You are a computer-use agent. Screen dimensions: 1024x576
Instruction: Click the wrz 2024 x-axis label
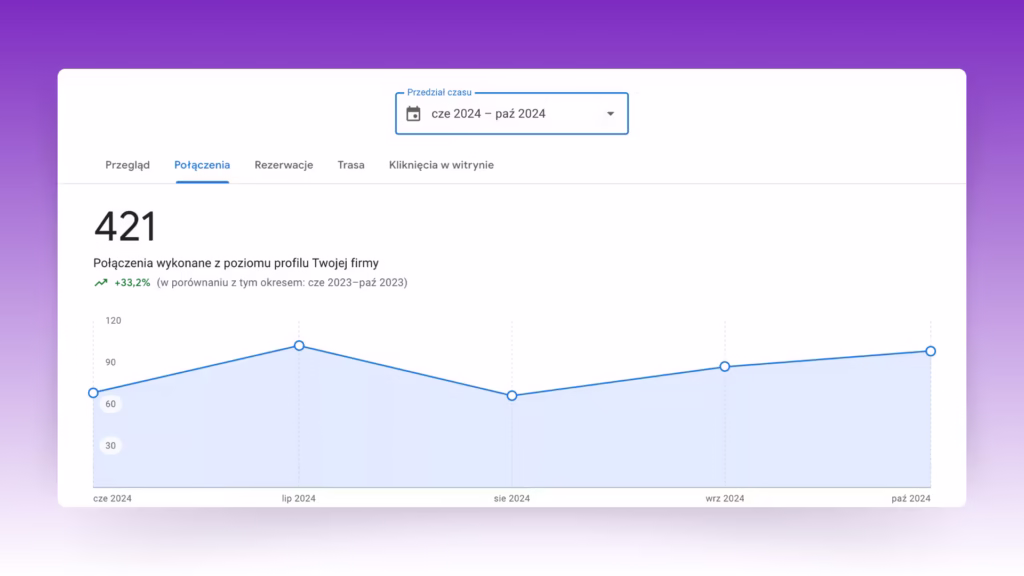(725, 498)
